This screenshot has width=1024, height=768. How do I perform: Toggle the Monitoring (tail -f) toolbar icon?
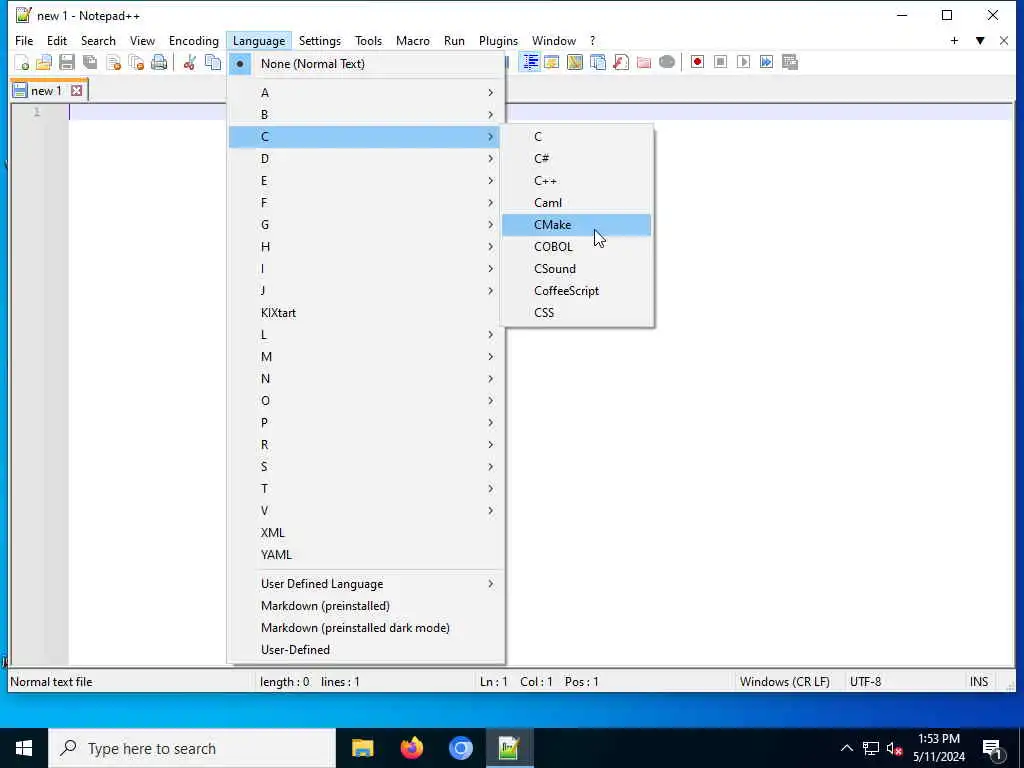tap(667, 63)
